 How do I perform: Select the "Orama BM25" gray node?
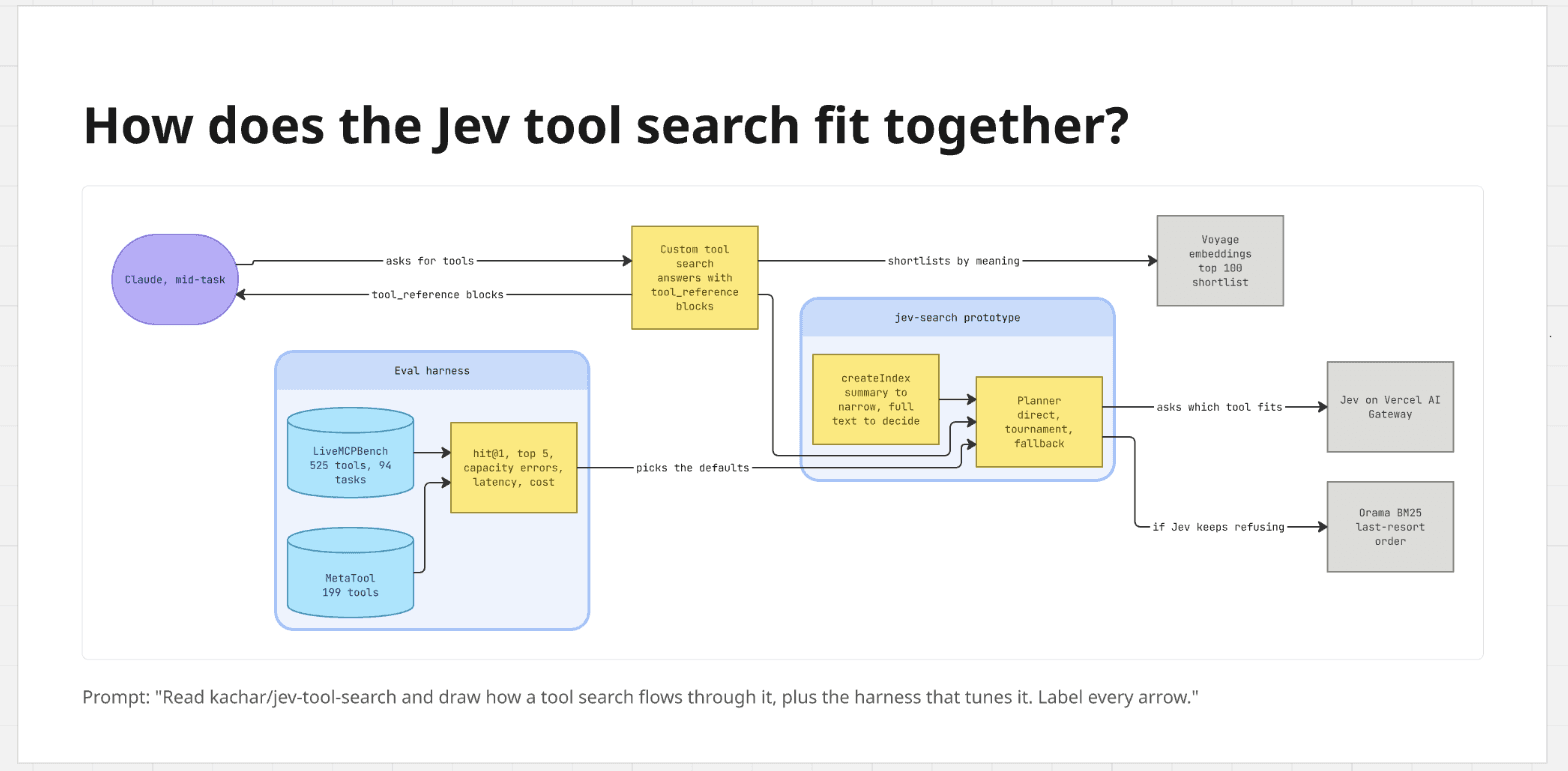[1390, 527]
